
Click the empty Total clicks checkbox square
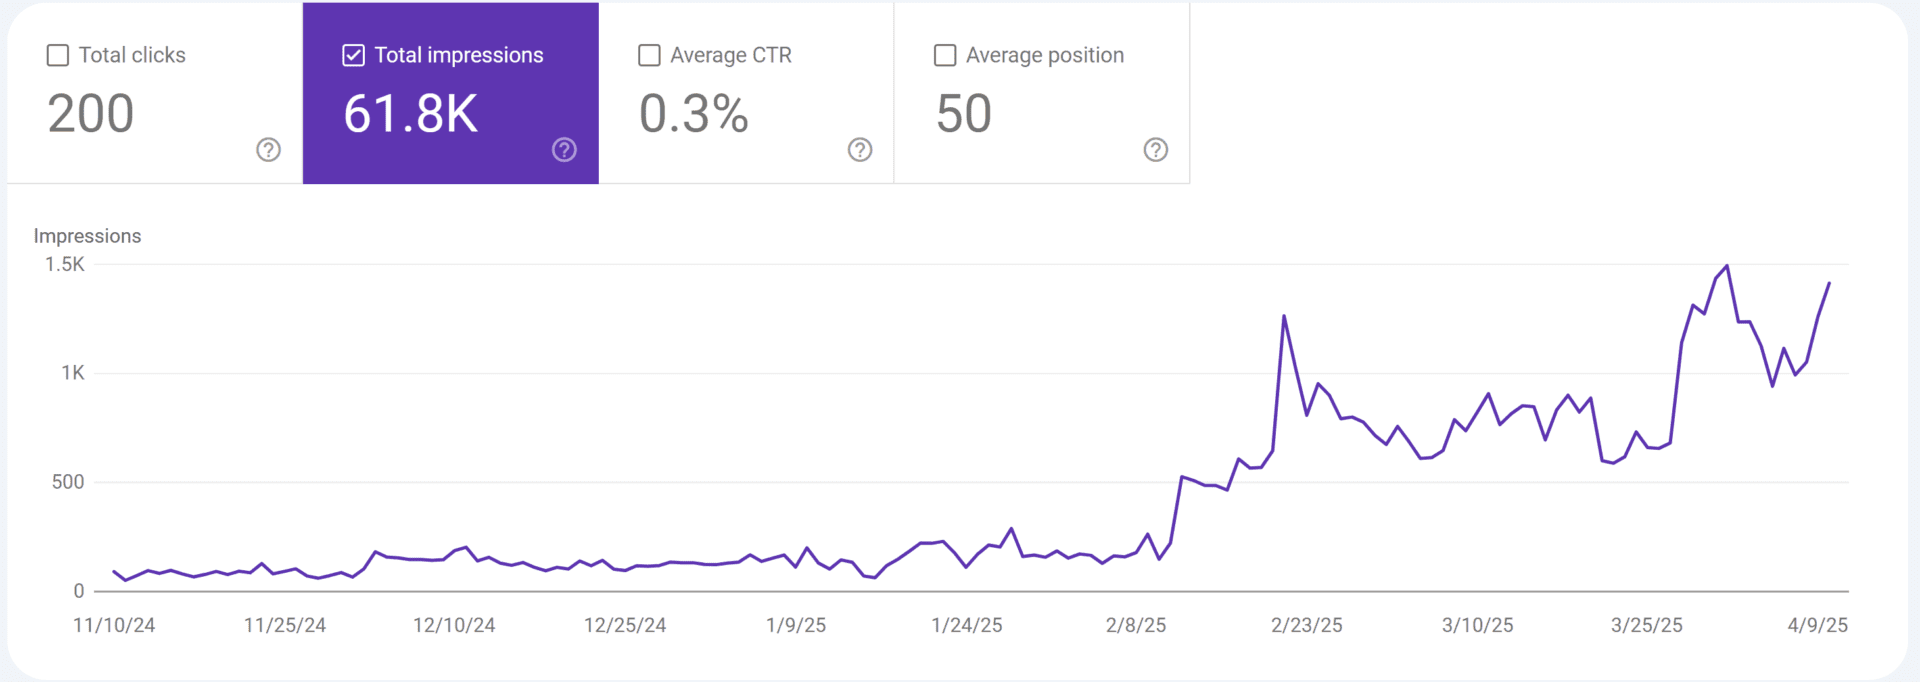pos(56,55)
